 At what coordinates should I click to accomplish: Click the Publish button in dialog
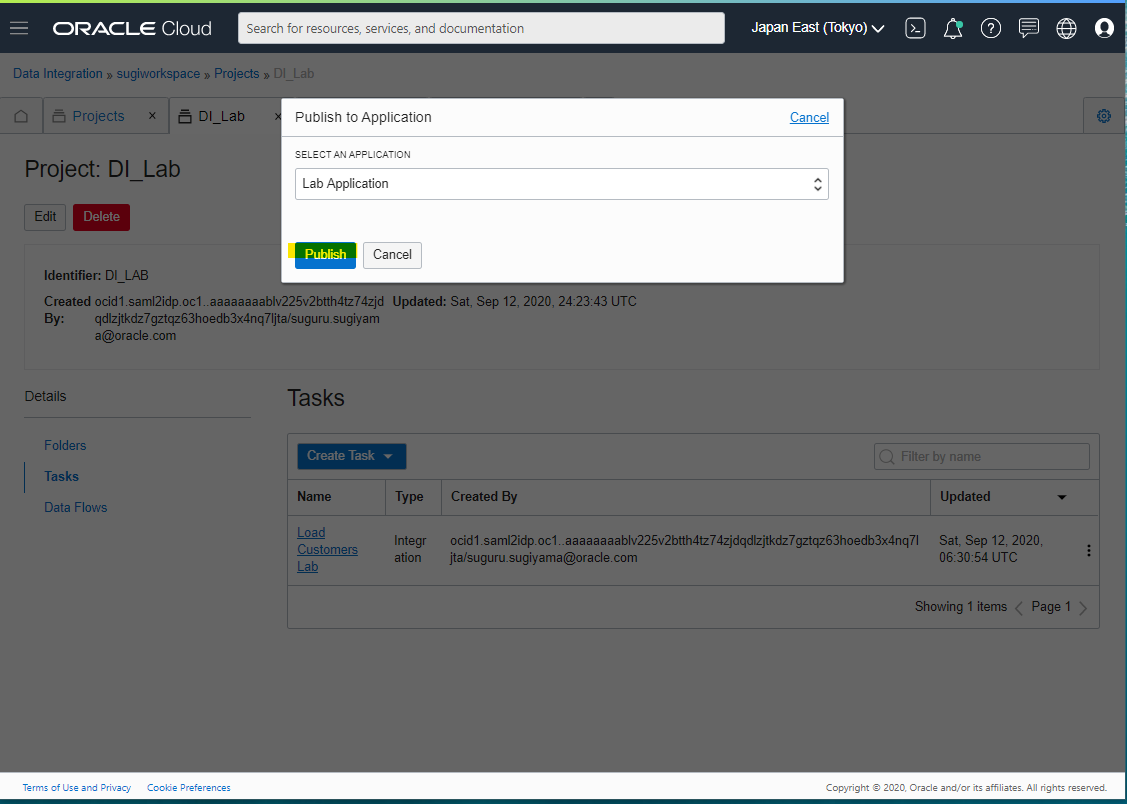coord(325,255)
